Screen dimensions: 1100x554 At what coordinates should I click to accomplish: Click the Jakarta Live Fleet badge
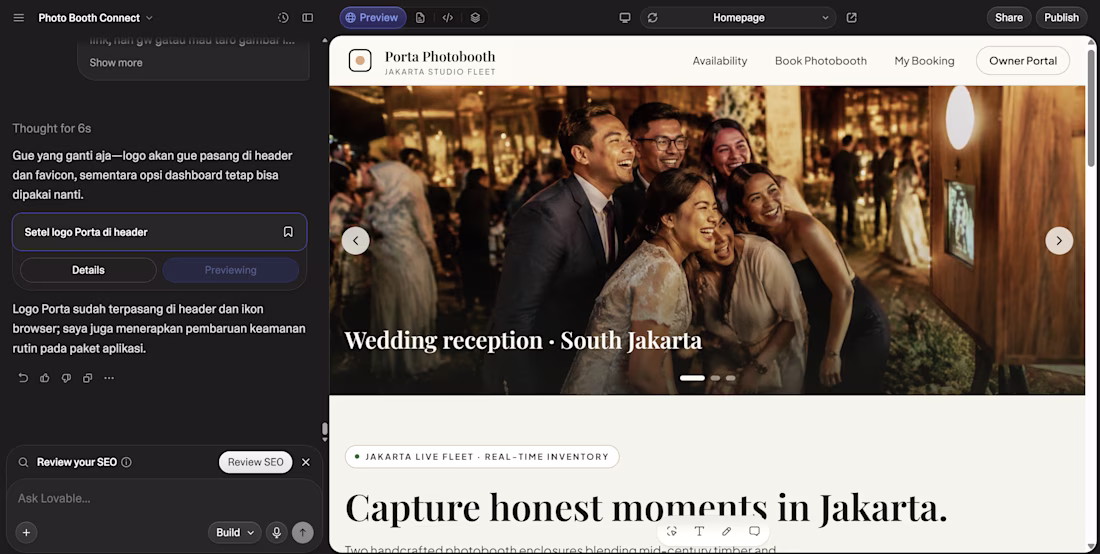[x=482, y=457]
